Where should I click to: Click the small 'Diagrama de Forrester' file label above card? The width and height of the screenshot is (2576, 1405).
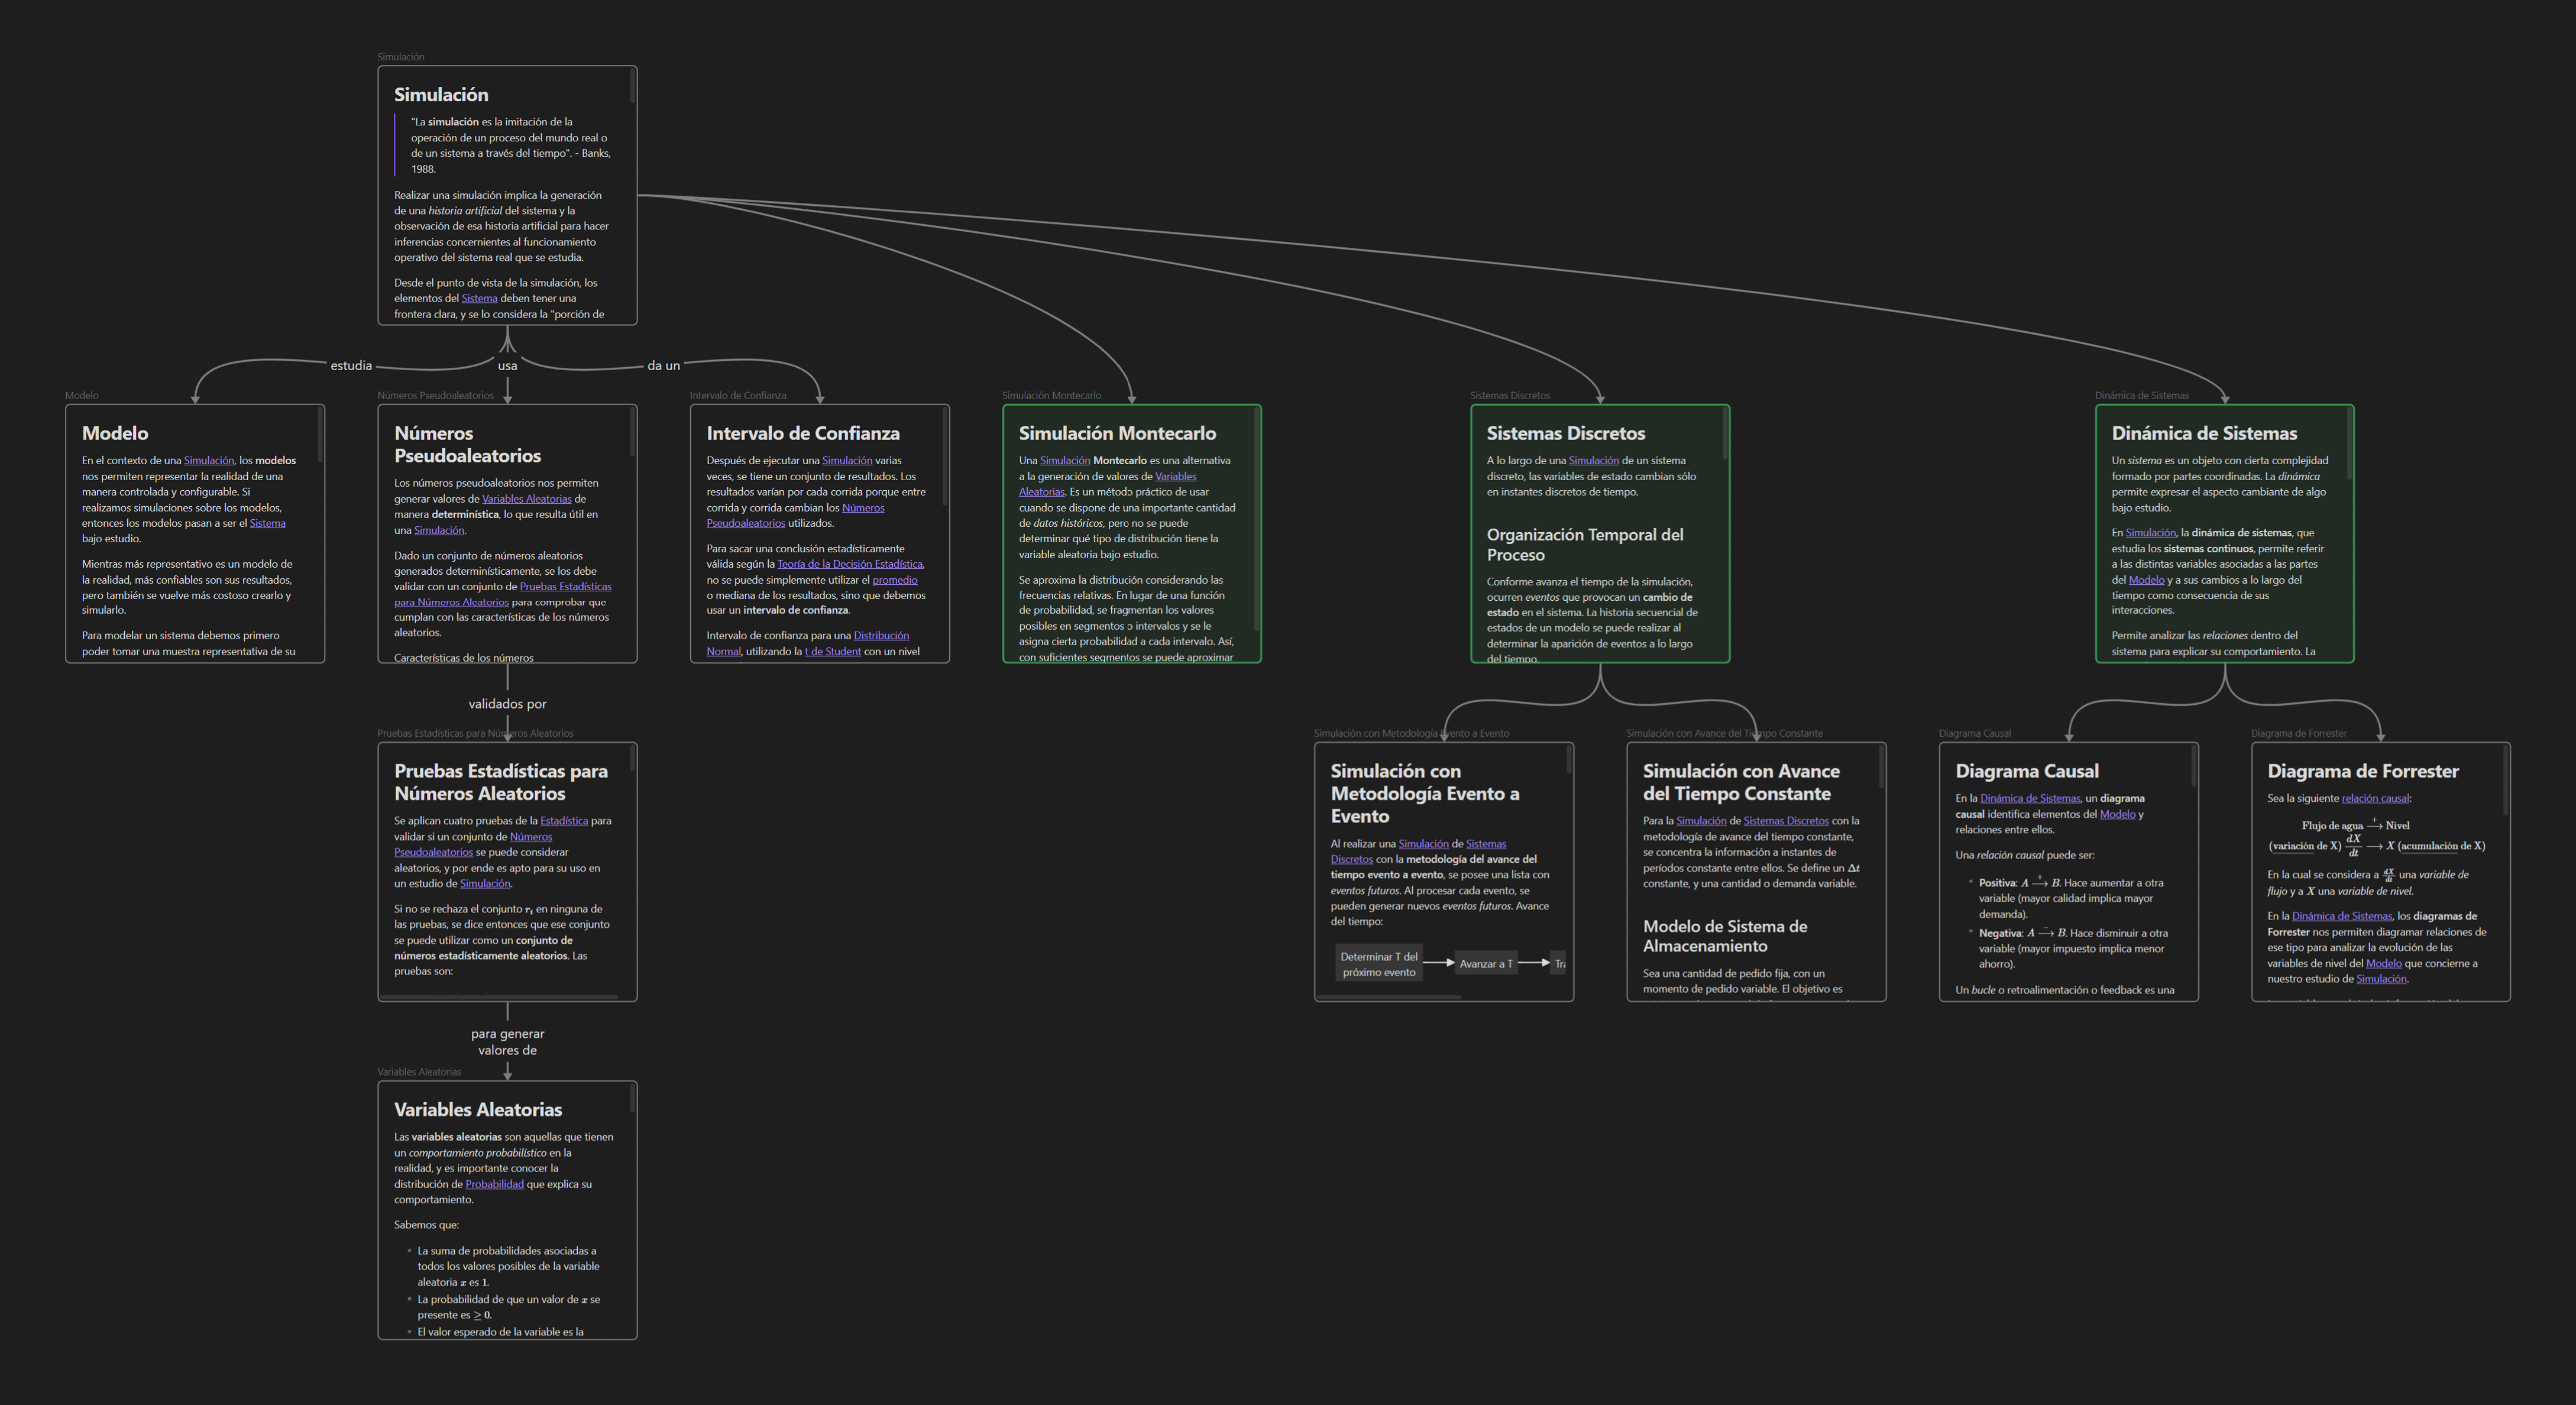(2299, 733)
